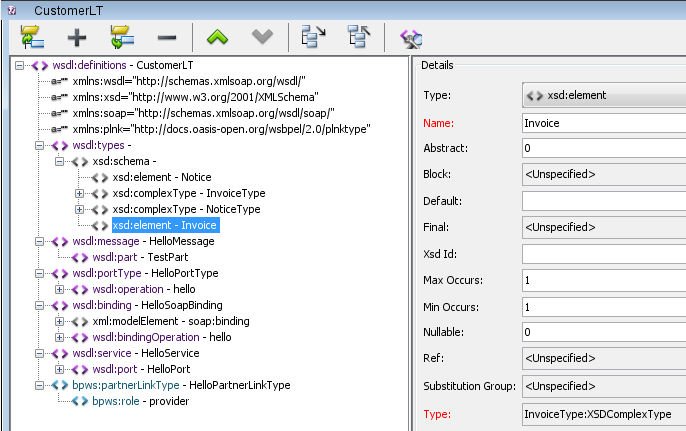686x431 pixels.
Task: Select xsd:element Notice tree item
Action: coord(162,177)
